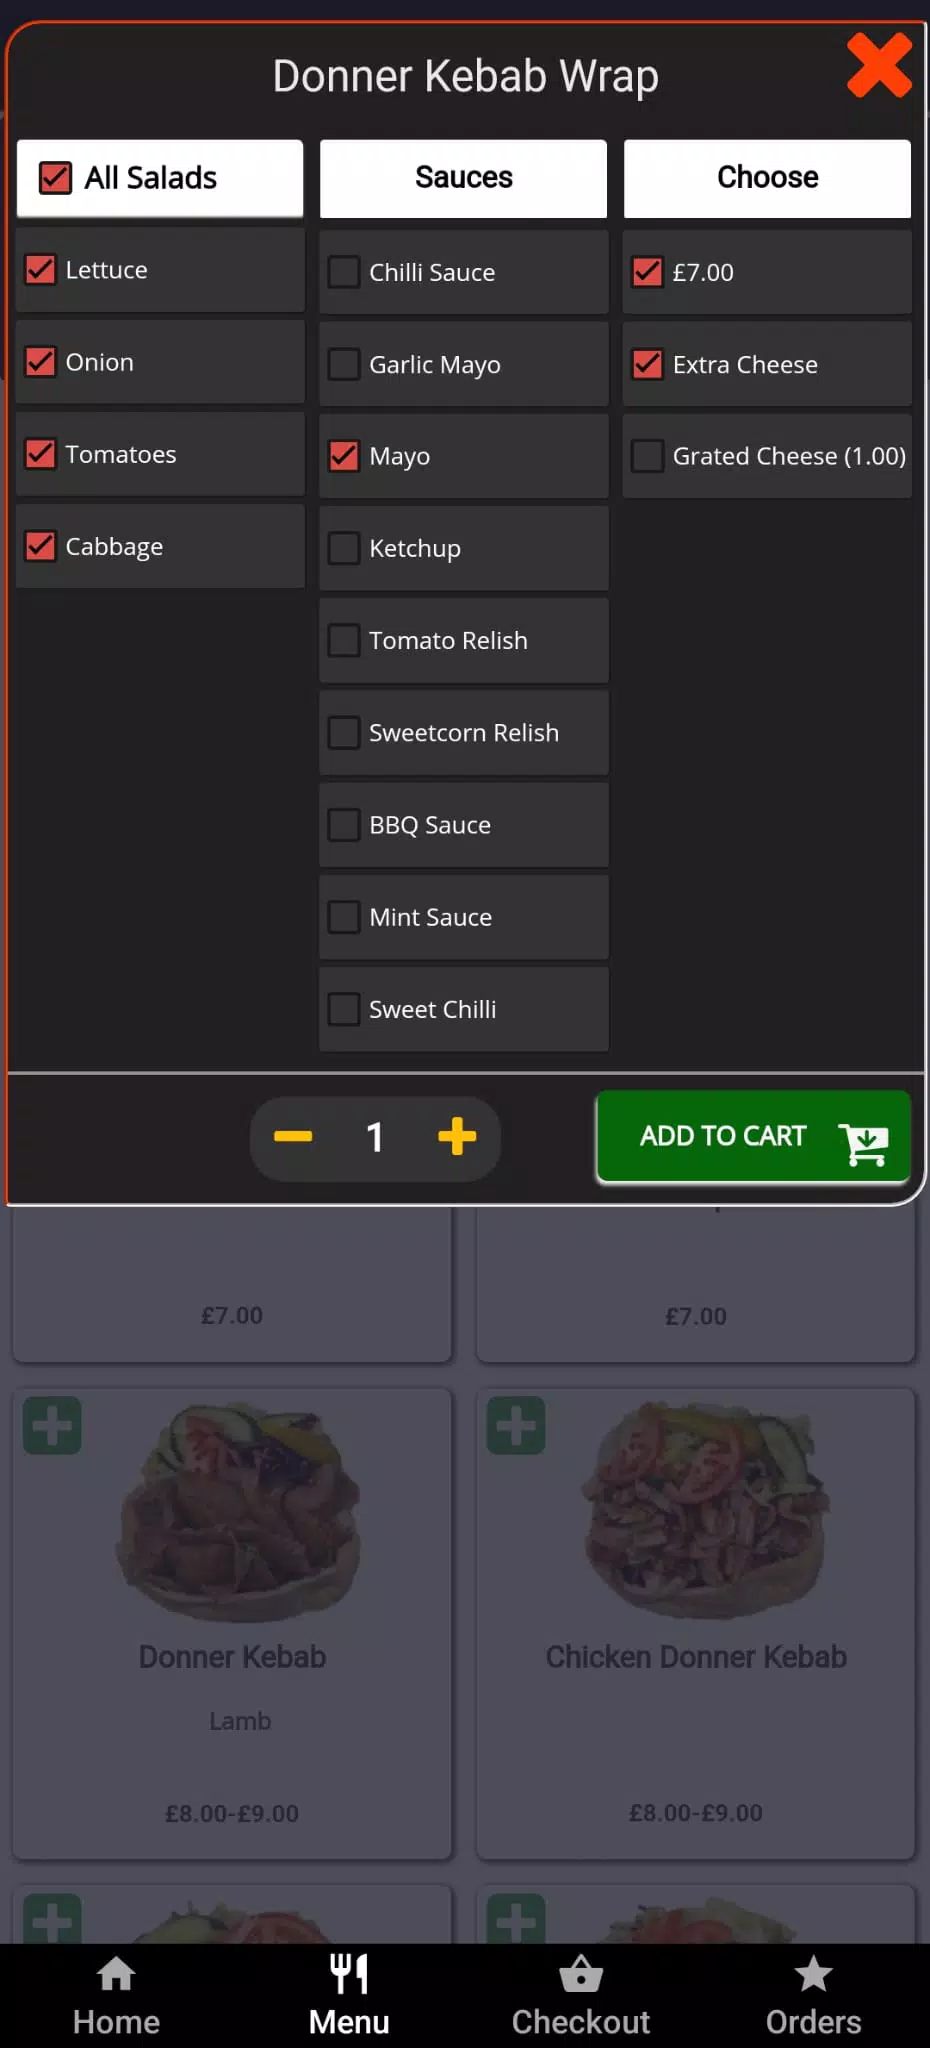Screen dimensions: 930x2048
Task: Click the Choose column header
Action: click(x=767, y=178)
